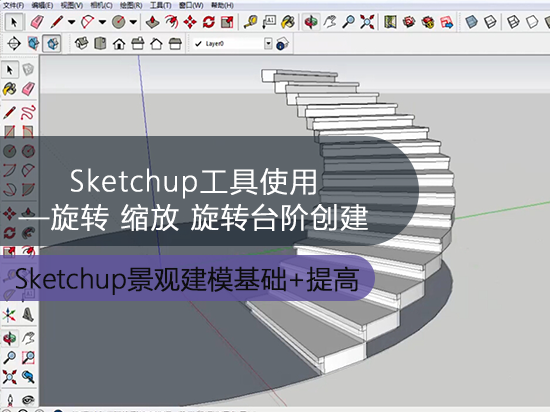Select the arrow Select tool in top toolbar
Screen dimensions: 550x412
point(14,22)
